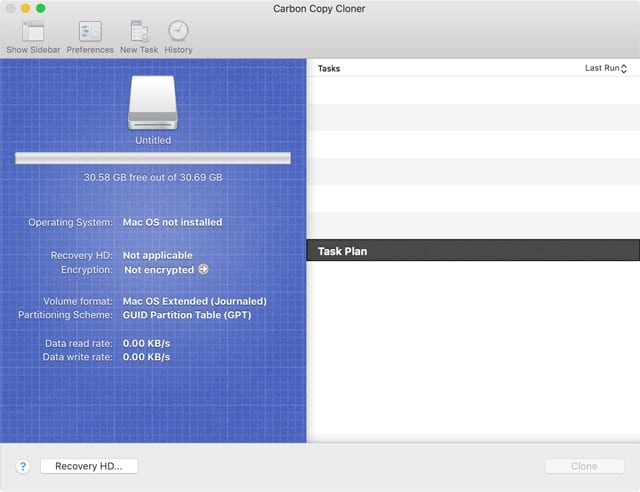Click the Clone button
This screenshot has height=492, width=640.
583,466
